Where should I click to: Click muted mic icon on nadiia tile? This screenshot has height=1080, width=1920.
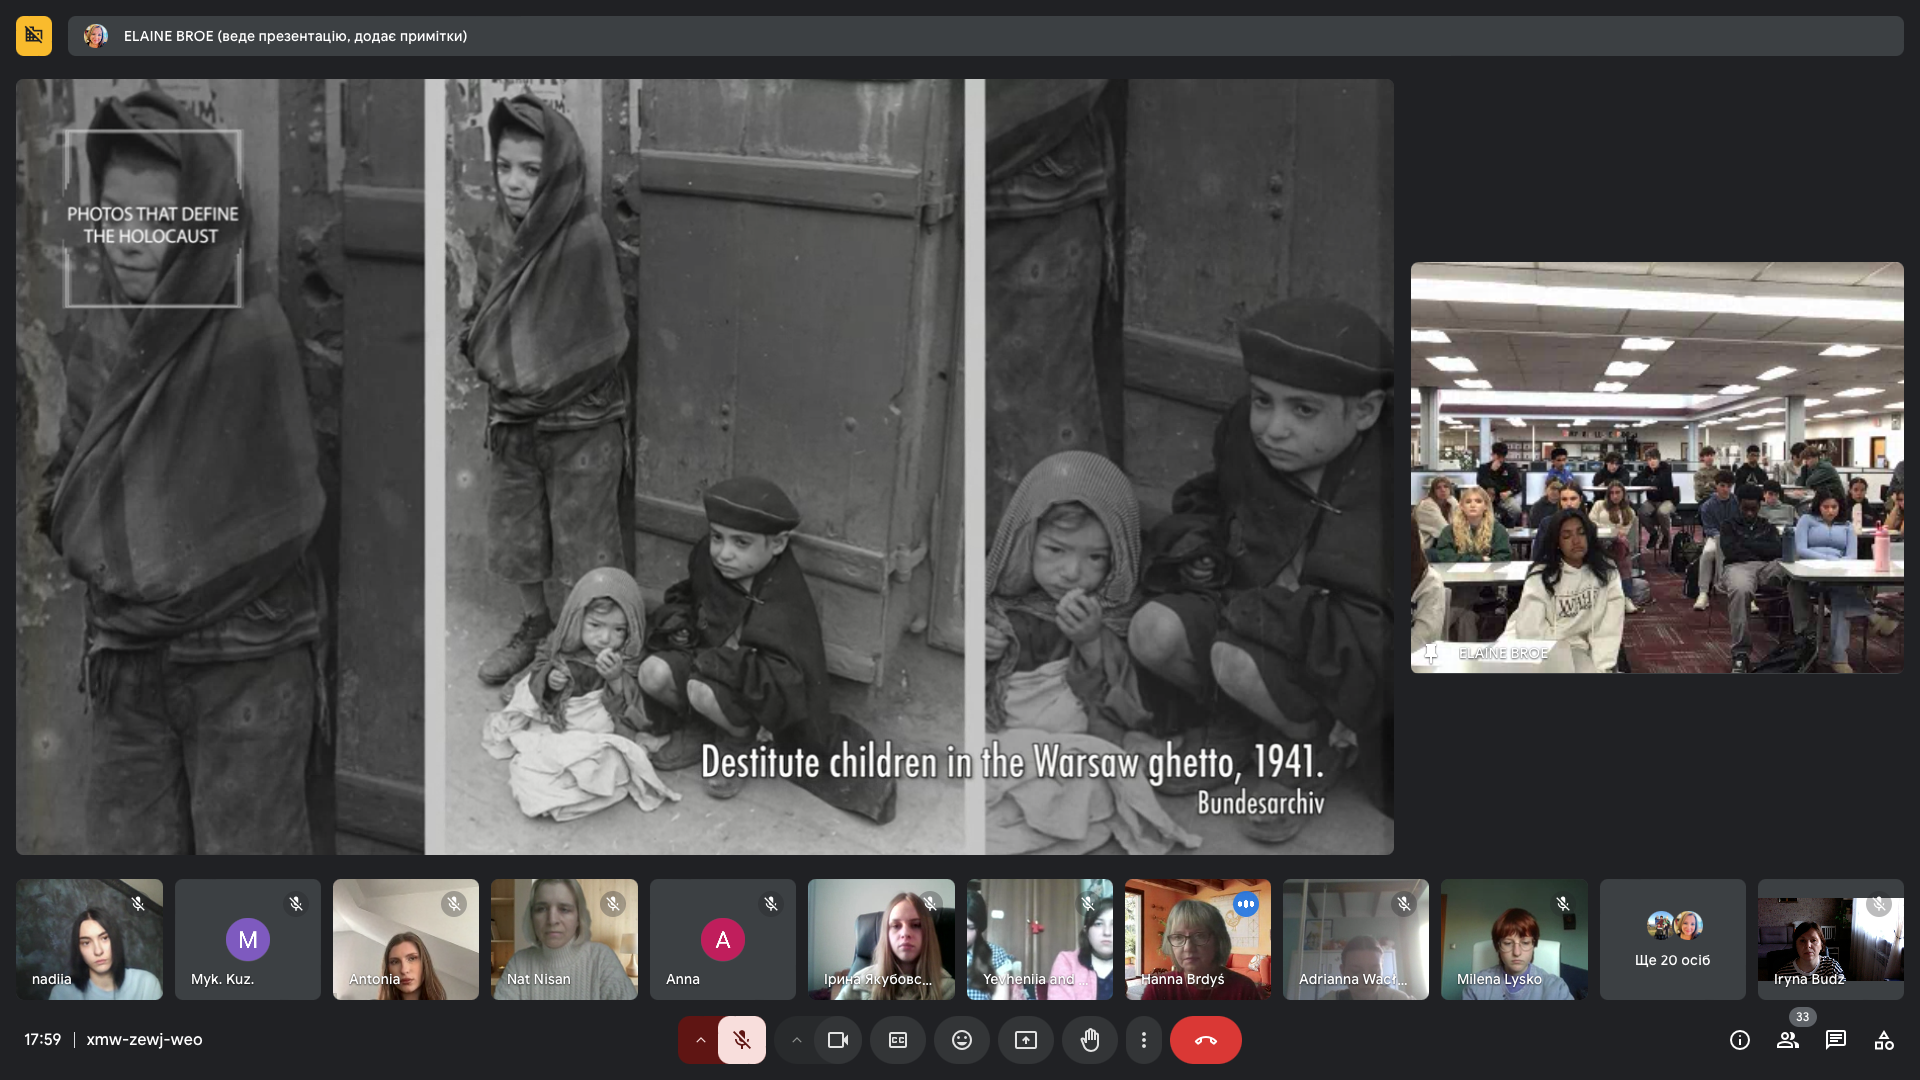coord(138,904)
